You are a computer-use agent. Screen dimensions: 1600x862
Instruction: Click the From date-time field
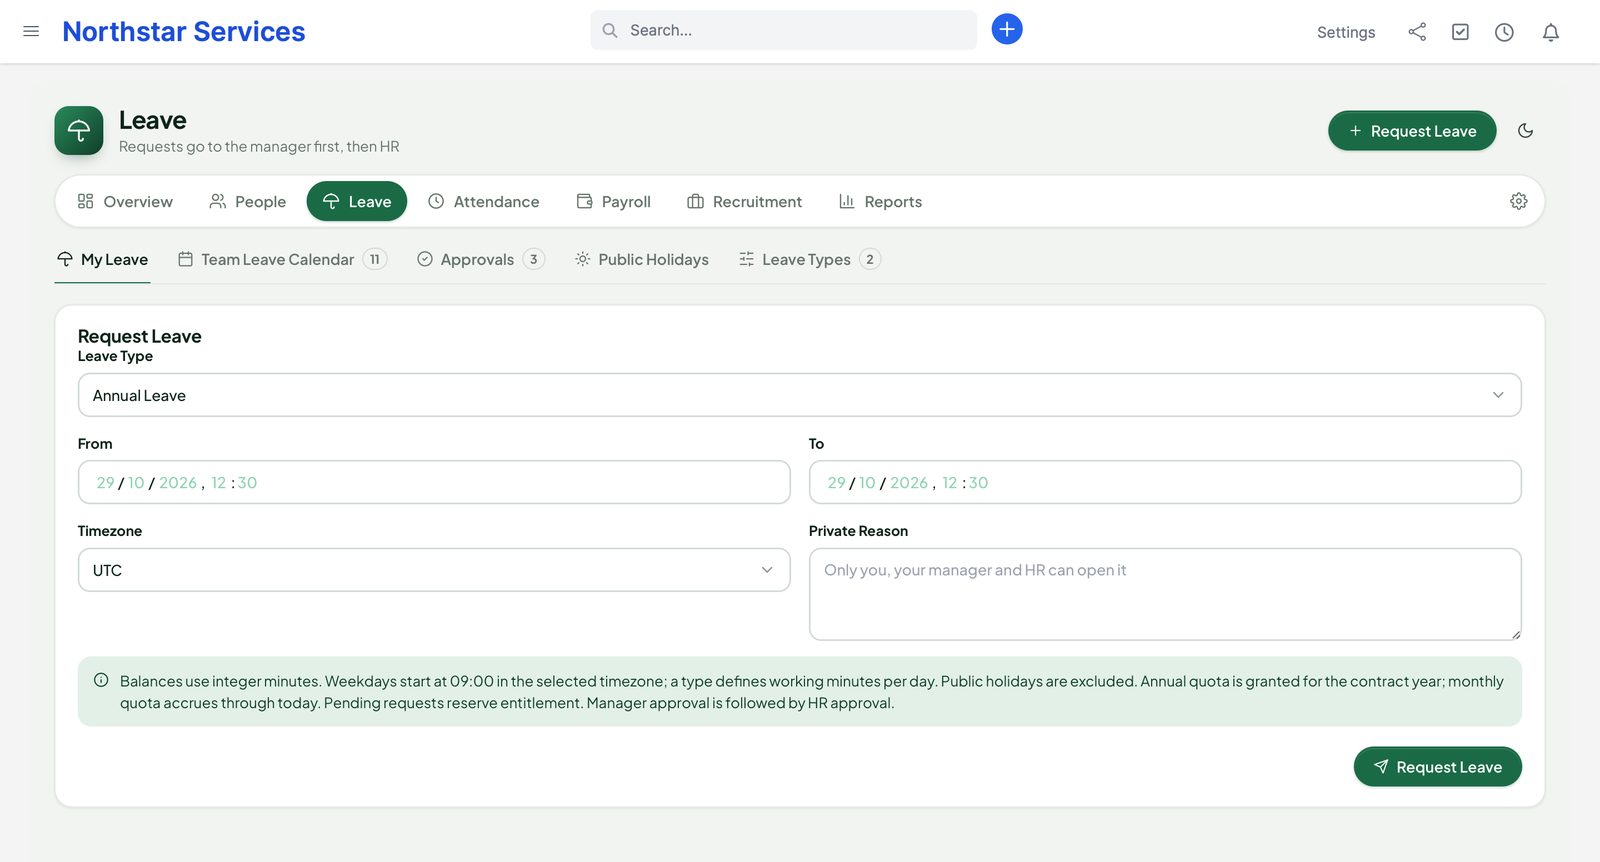click(434, 482)
